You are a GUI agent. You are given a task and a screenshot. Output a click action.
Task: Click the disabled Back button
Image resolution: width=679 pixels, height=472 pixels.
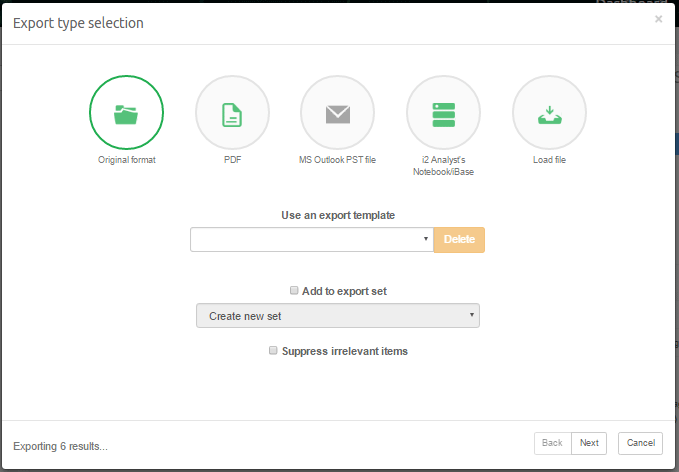(552, 443)
